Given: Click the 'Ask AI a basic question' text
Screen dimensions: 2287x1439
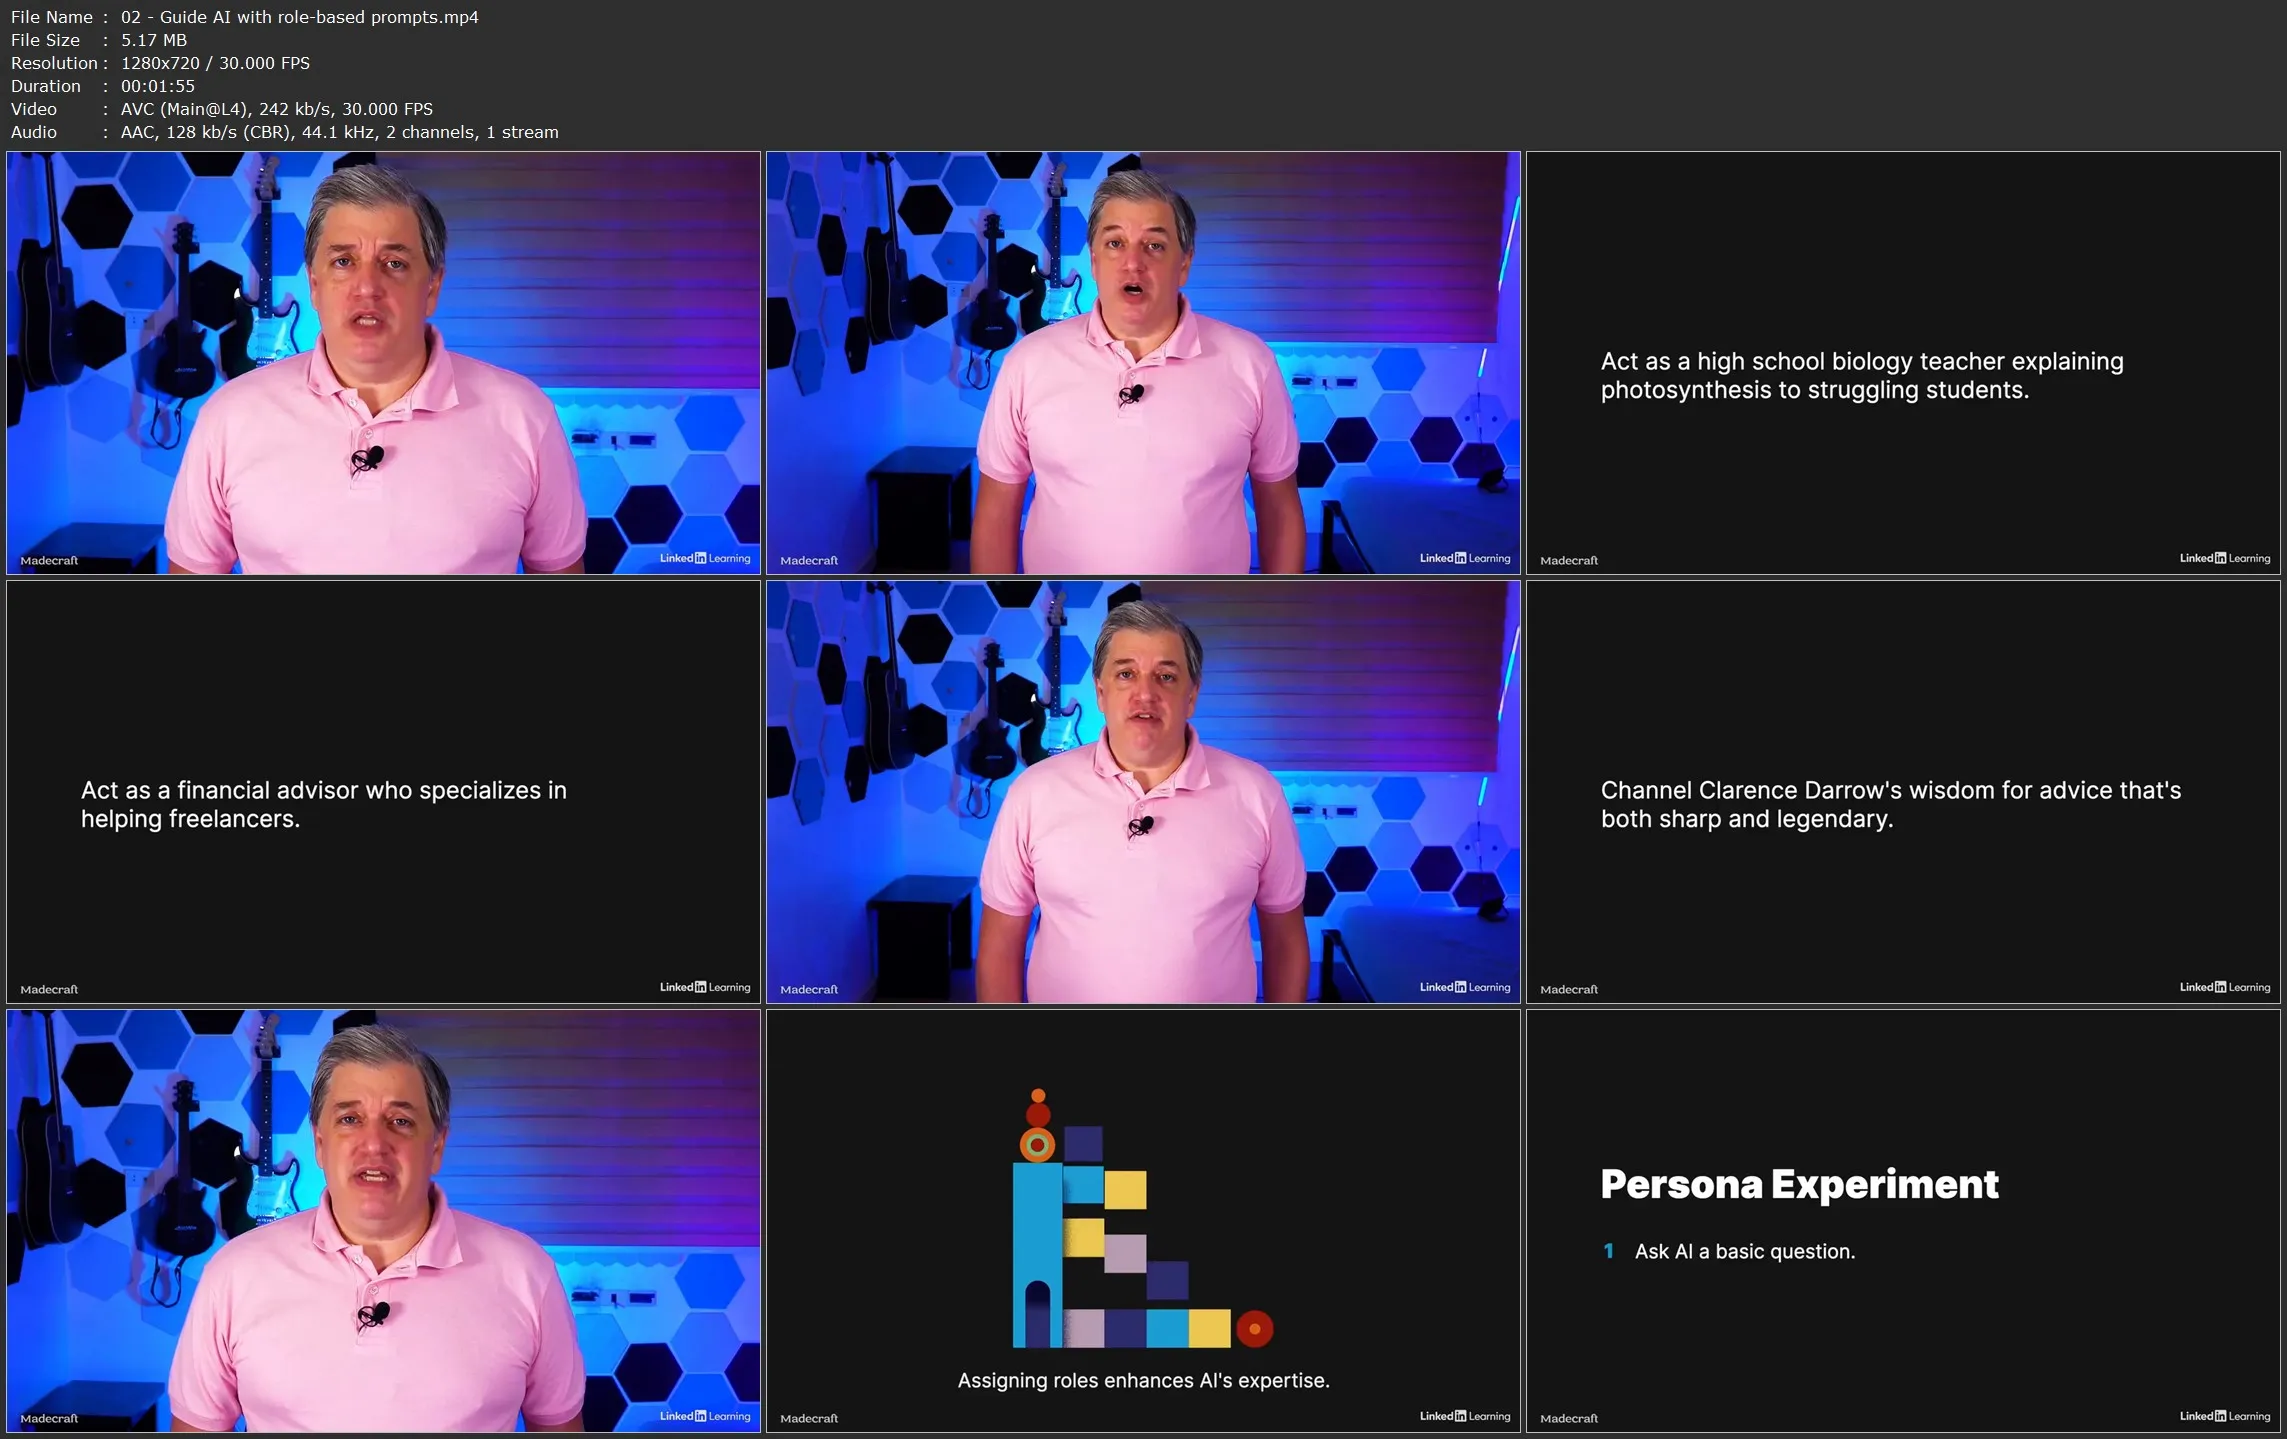Looking at the screenshot, I should click(1744, 1251).
